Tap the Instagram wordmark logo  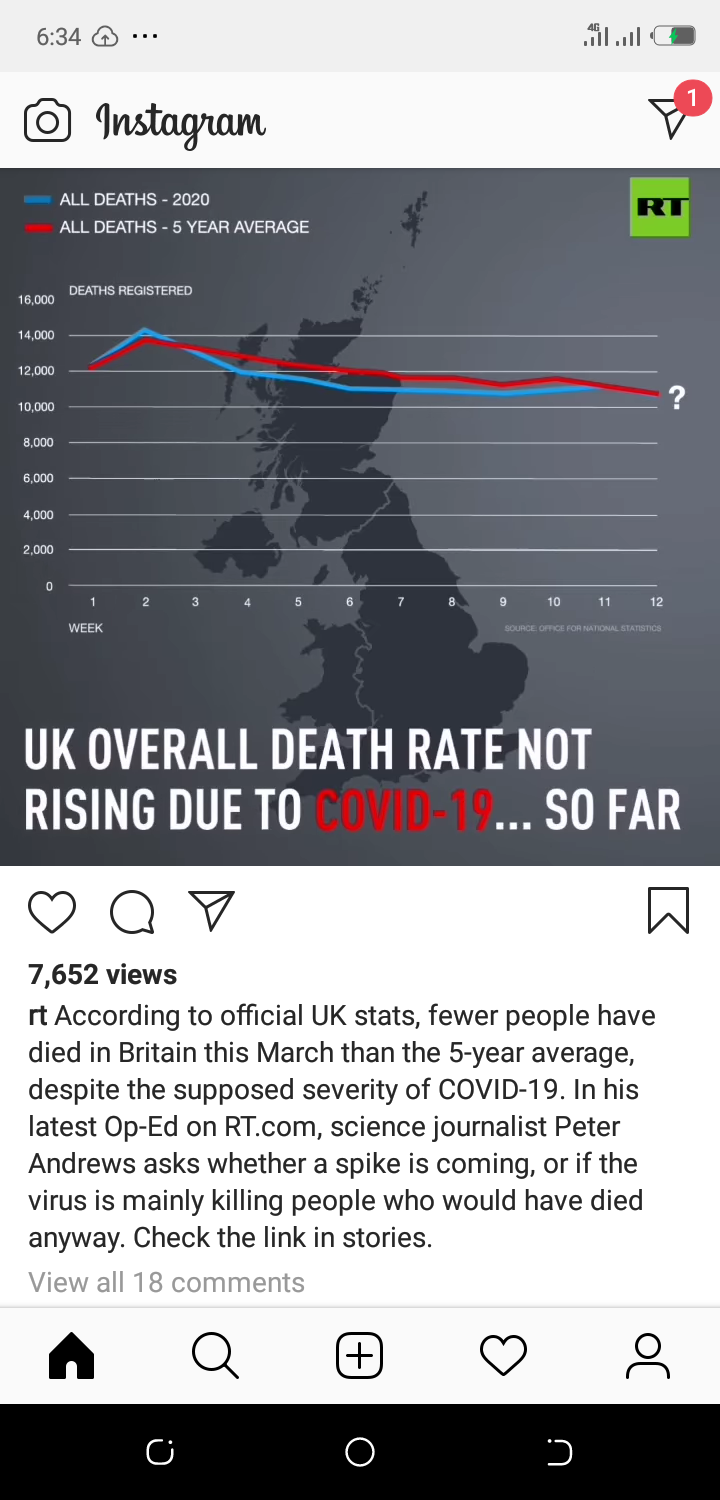(180, 122)
